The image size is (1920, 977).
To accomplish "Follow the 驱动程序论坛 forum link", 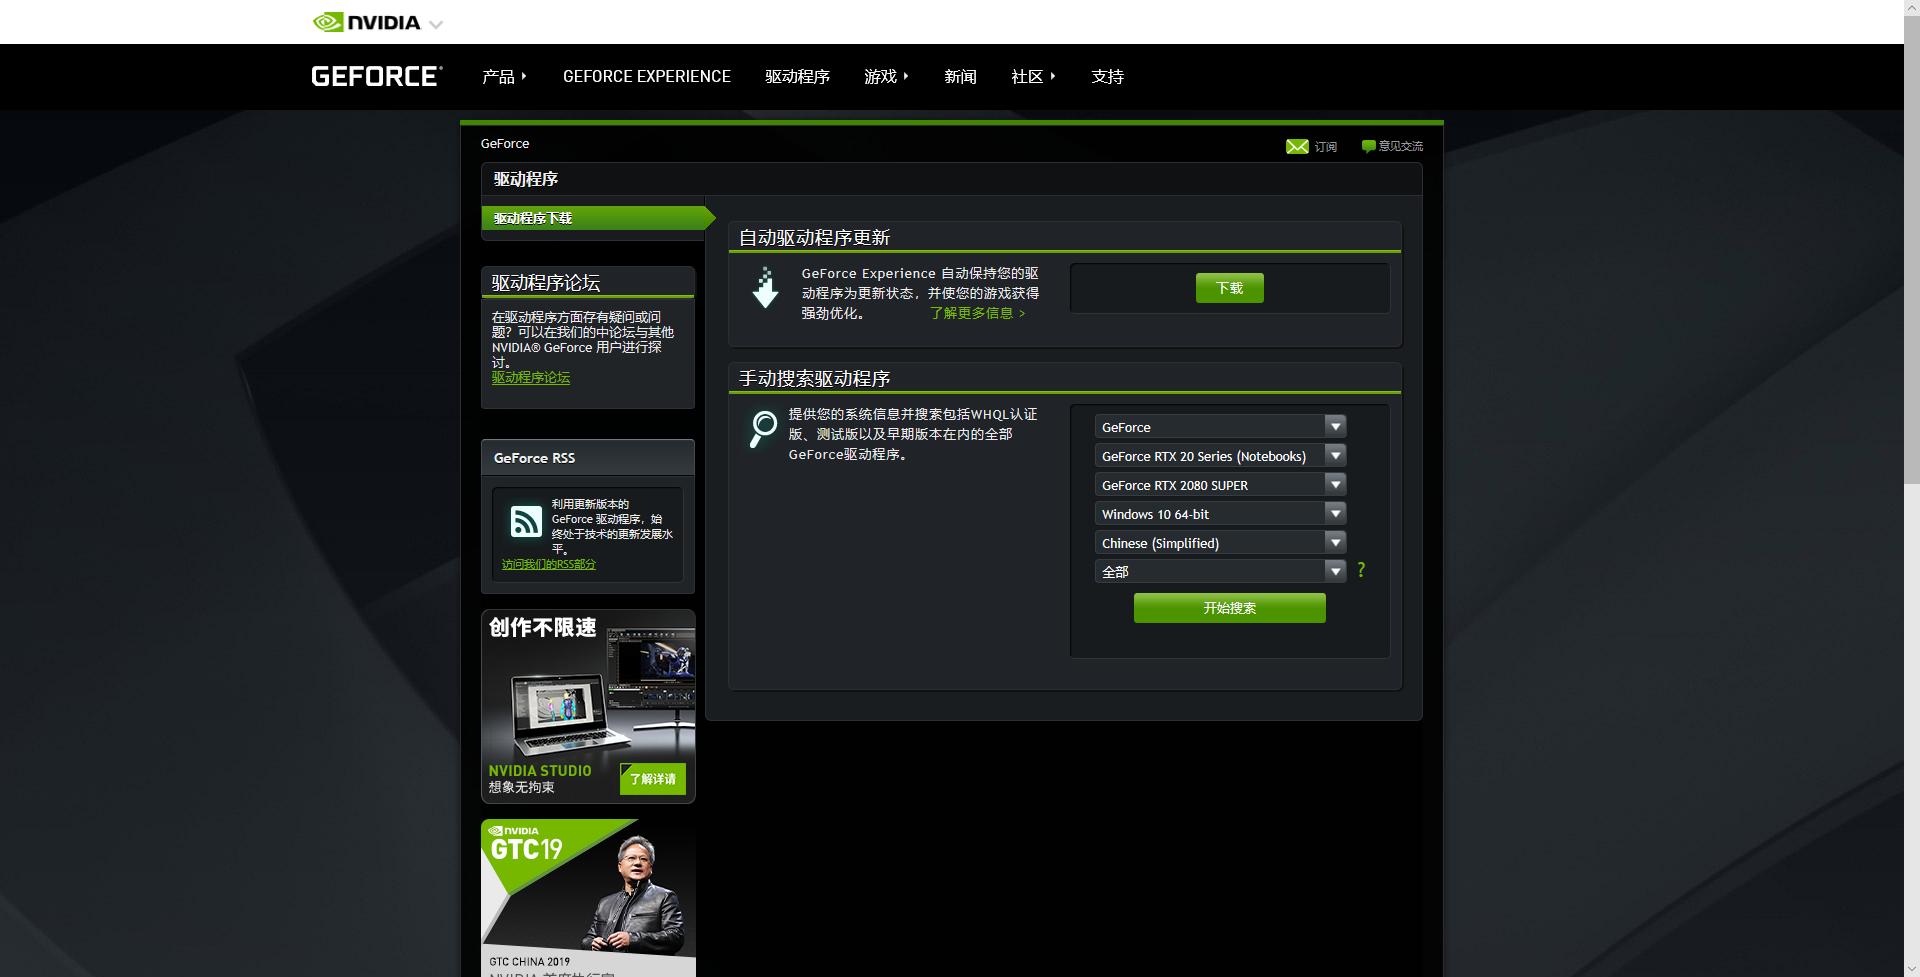I will (530, 378).
